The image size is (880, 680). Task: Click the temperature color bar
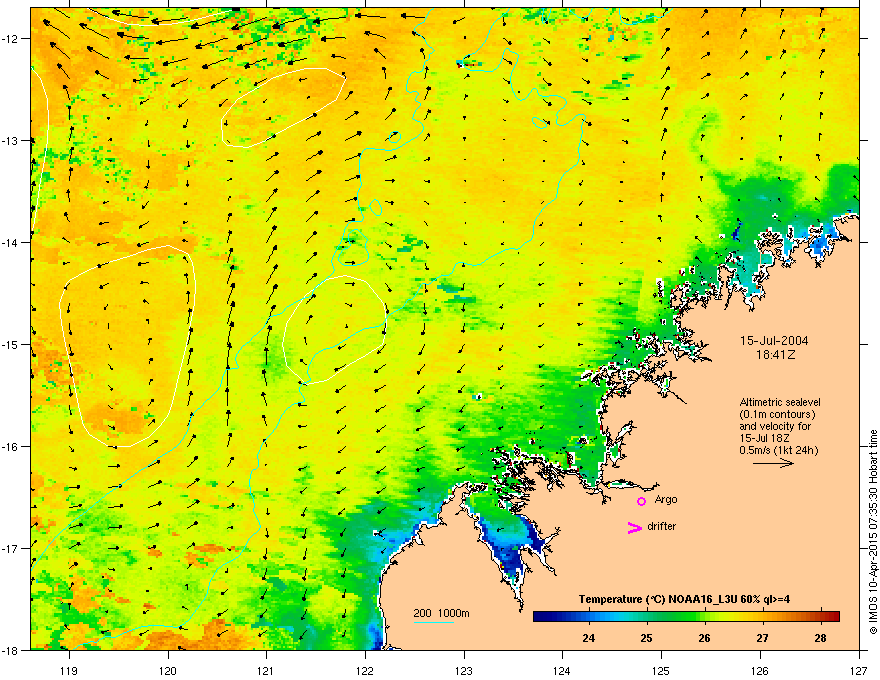coord(686,616)
